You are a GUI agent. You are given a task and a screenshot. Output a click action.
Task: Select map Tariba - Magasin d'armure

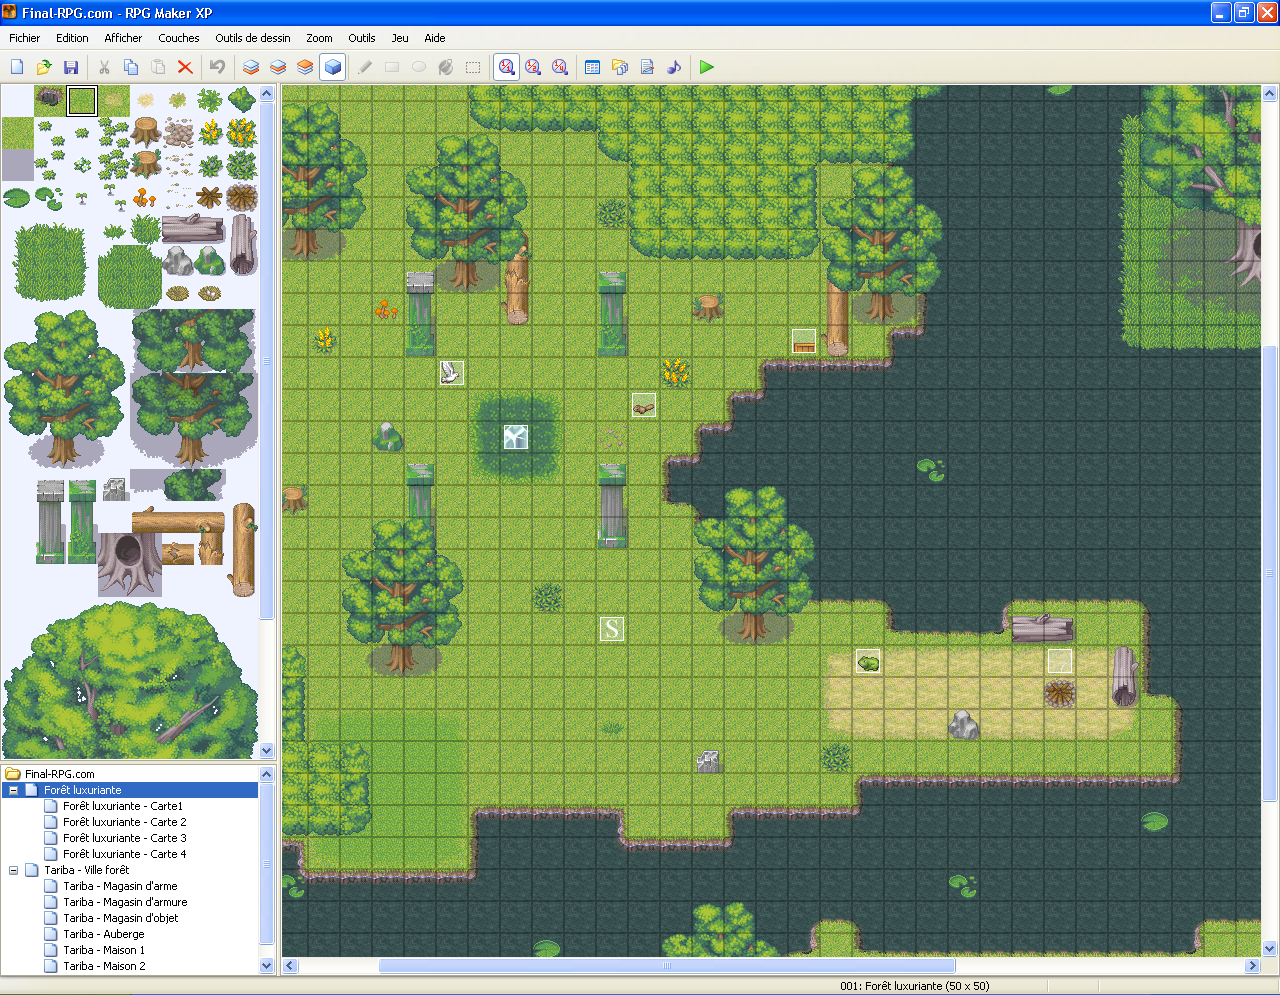tap(125, 902)
